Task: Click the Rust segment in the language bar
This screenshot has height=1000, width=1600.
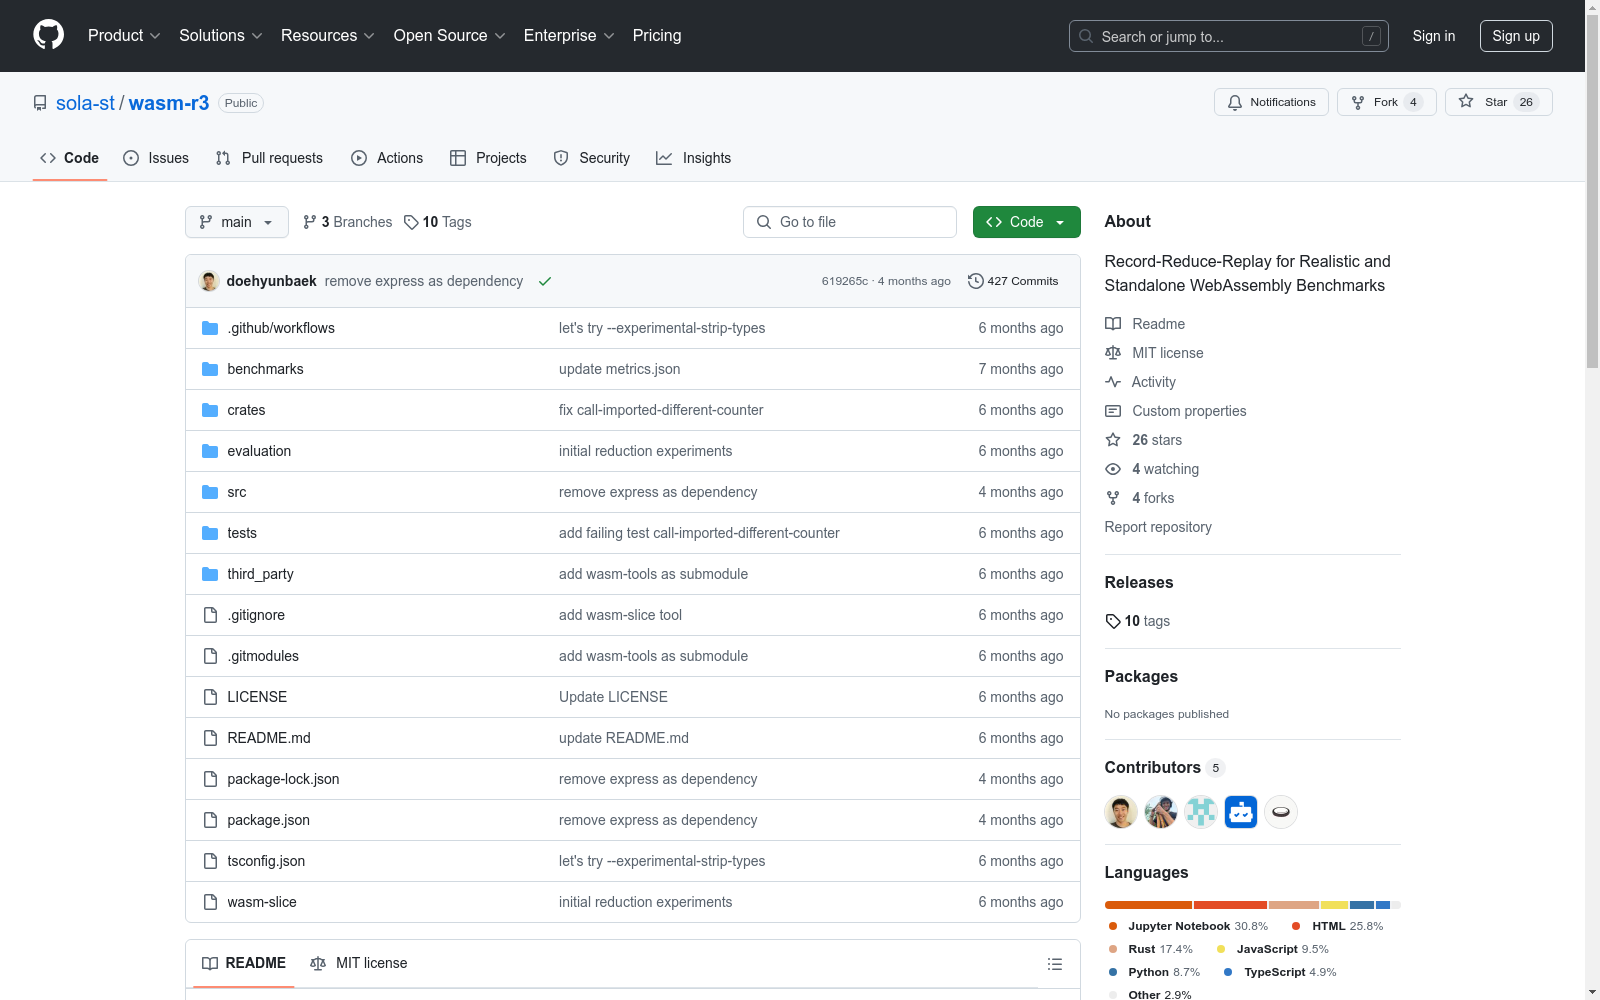Action: [1294, 905]
